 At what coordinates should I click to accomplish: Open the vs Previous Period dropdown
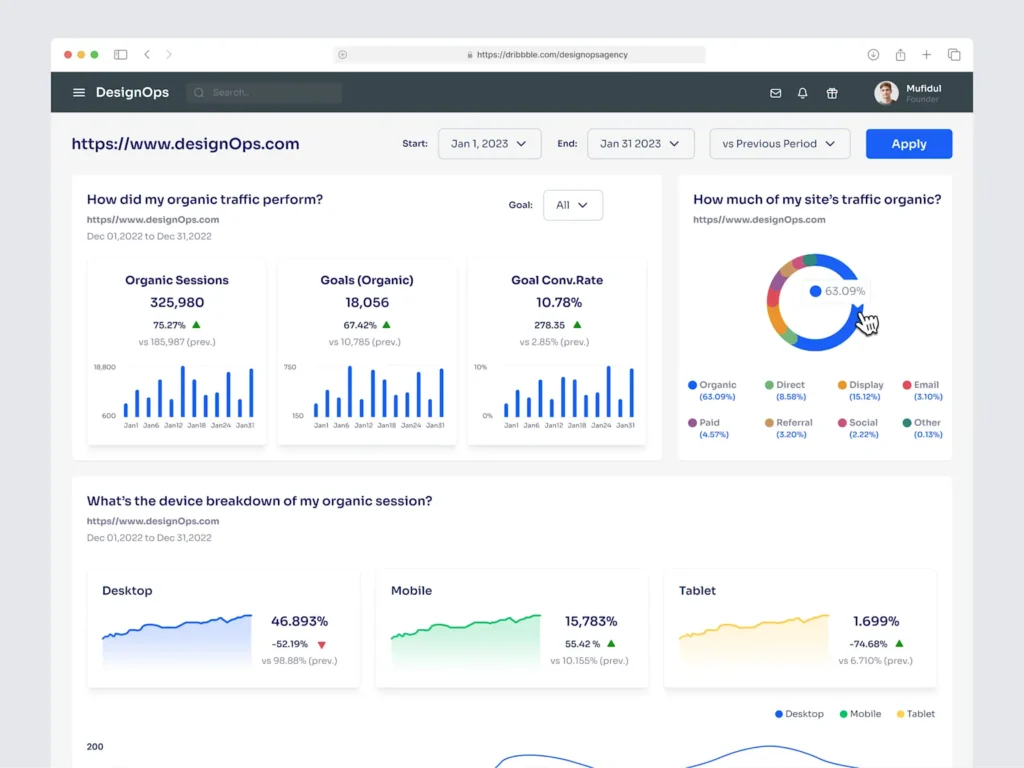(x=779, y=143)
